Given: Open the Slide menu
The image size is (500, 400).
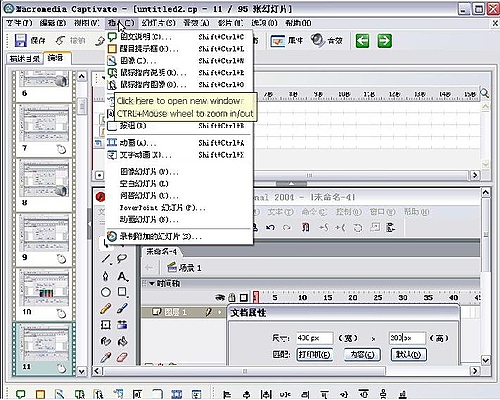Looking at the screenshot, I should pos(158,23).
